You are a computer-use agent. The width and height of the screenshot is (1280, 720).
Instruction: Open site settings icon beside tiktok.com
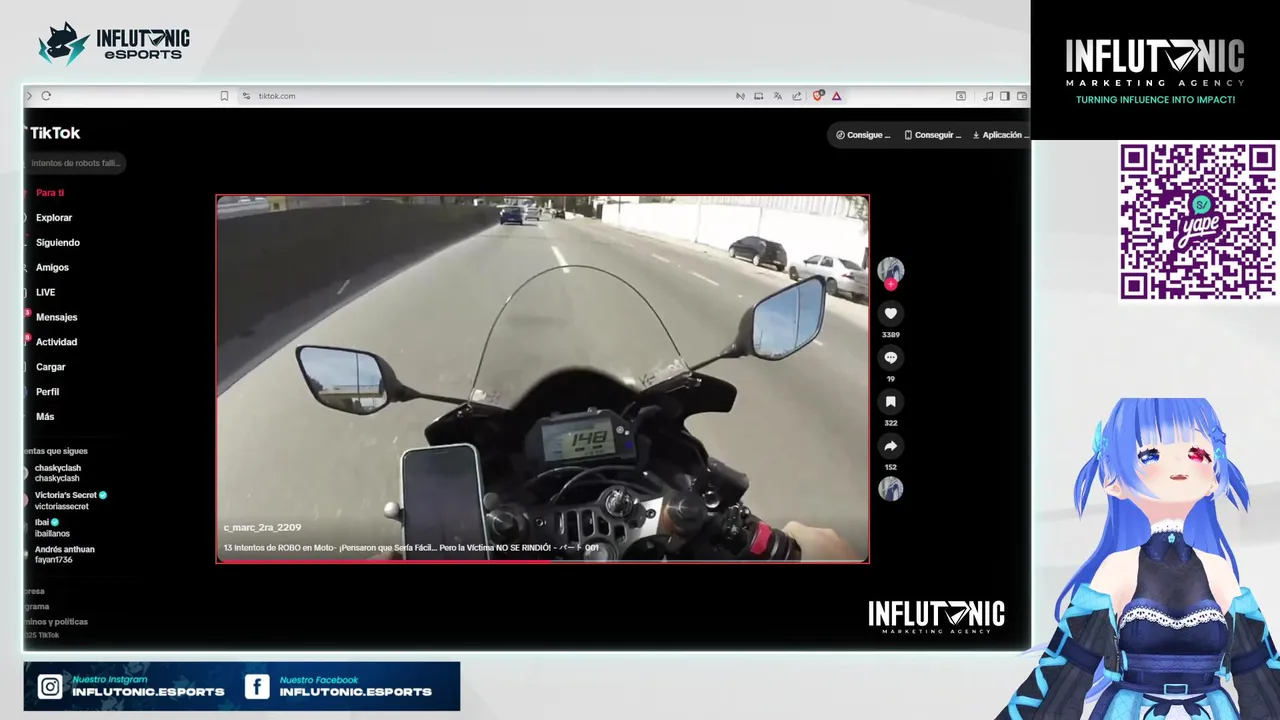click(246, 96)
